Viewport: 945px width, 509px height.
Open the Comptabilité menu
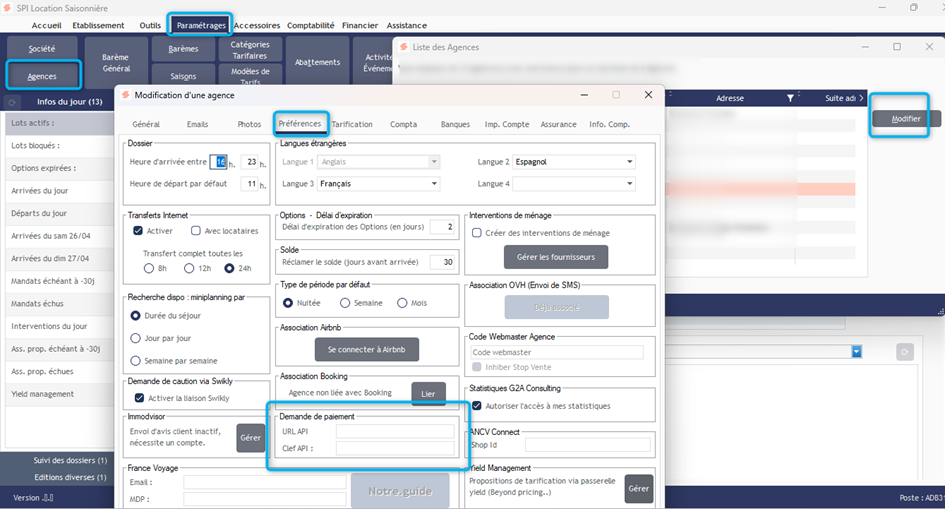coord(311,25)
